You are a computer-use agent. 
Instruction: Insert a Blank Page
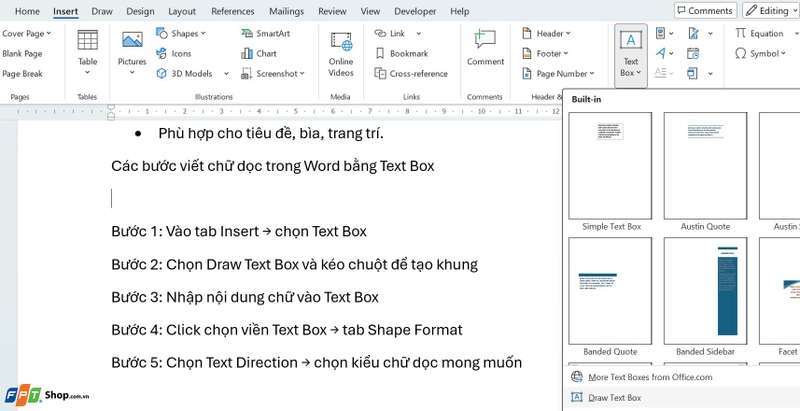[22, 54]
